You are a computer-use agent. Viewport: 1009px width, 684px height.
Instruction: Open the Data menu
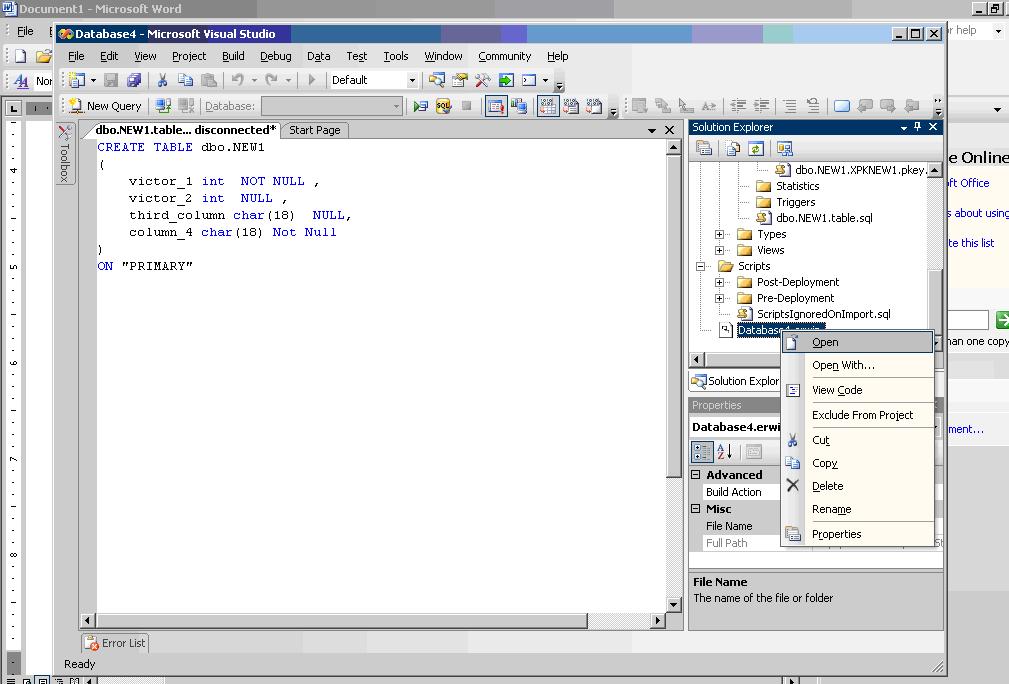[319, 56]
